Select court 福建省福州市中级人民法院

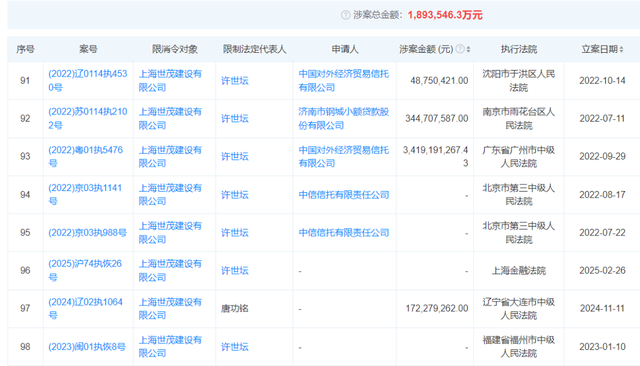pos(518,346)
